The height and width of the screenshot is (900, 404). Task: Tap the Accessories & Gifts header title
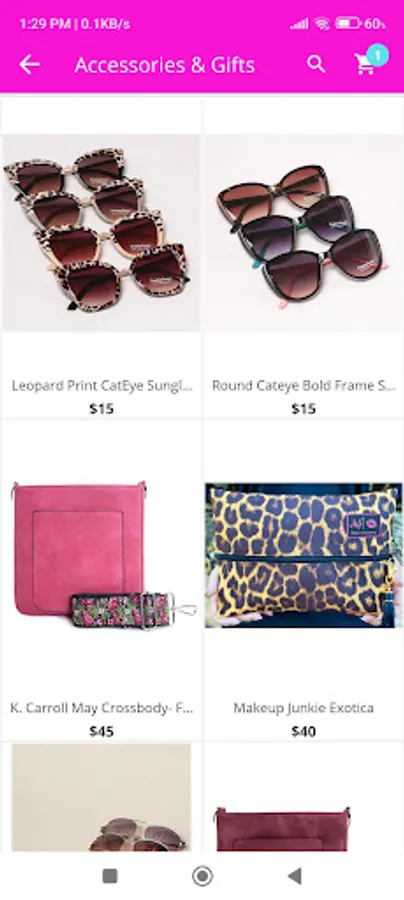tap(165, 65)
